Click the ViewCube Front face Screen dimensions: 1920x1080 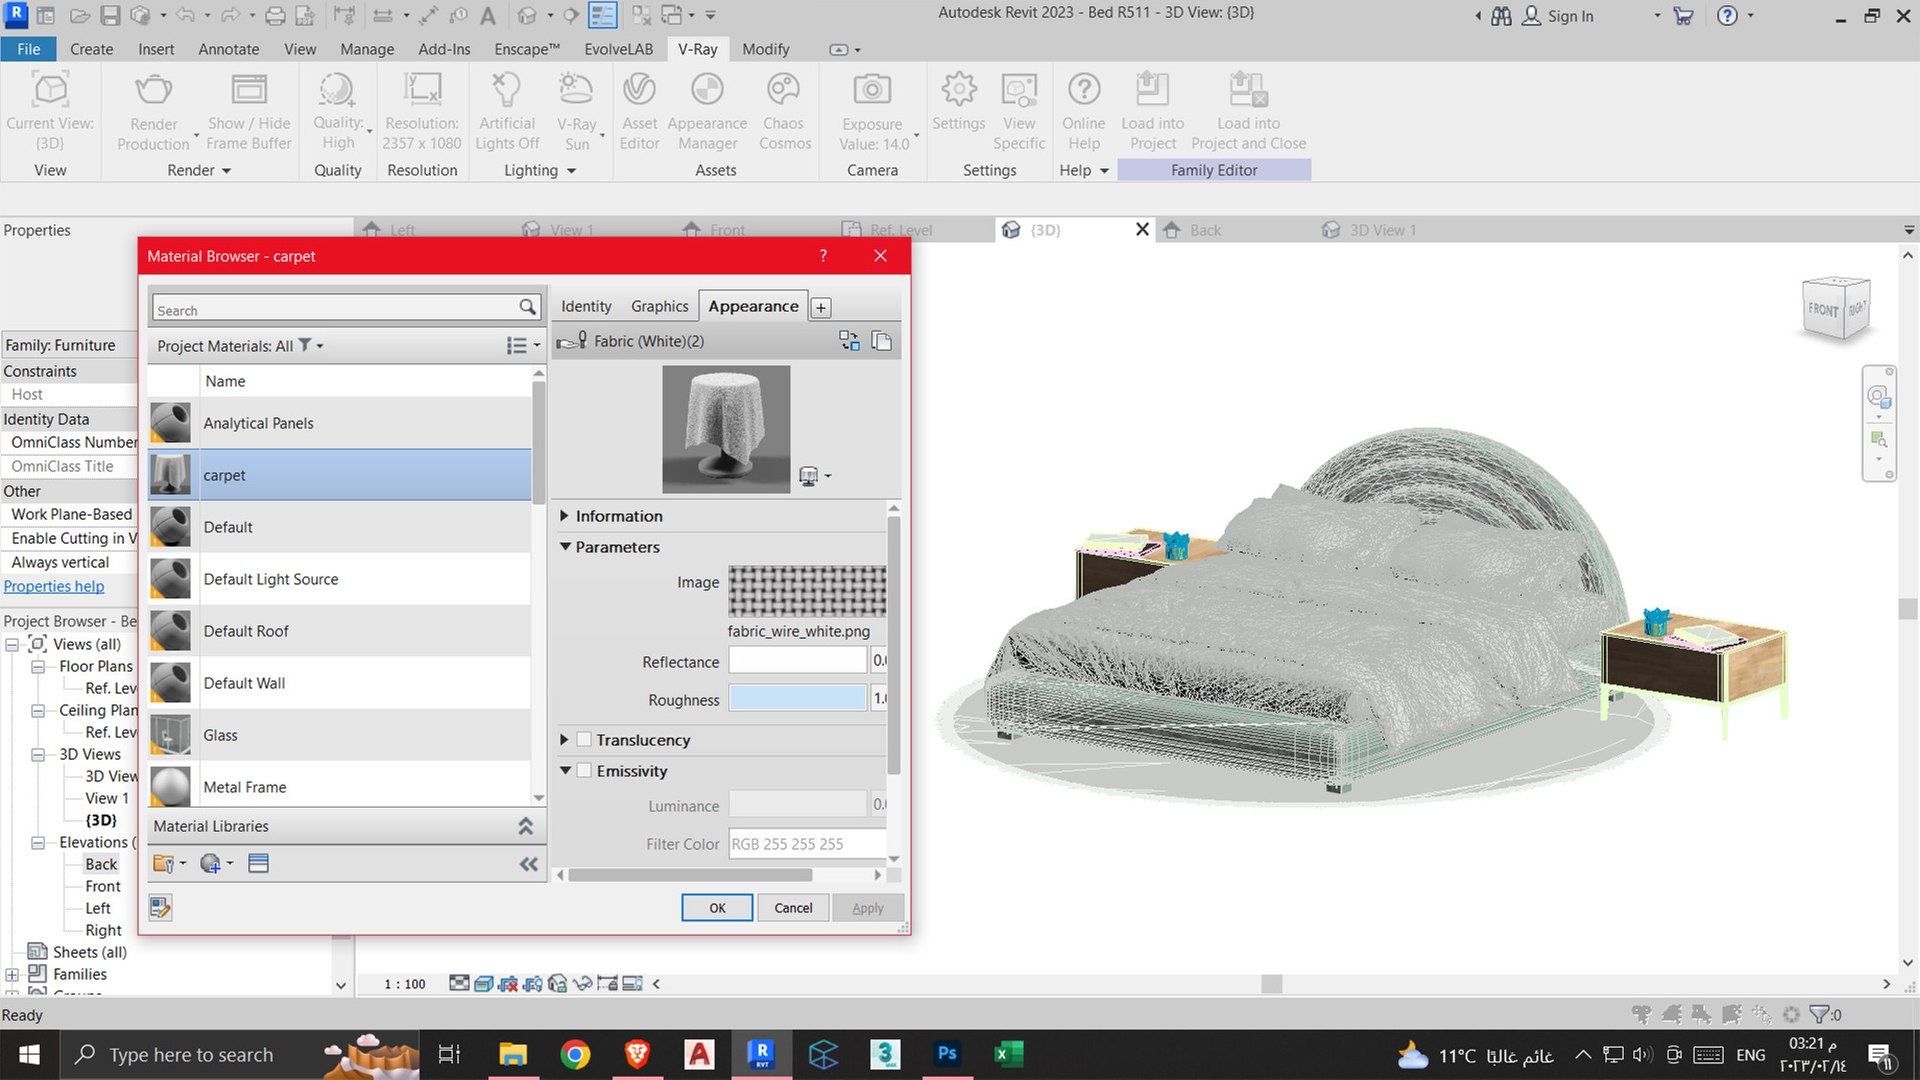[x=1823, y=310]
